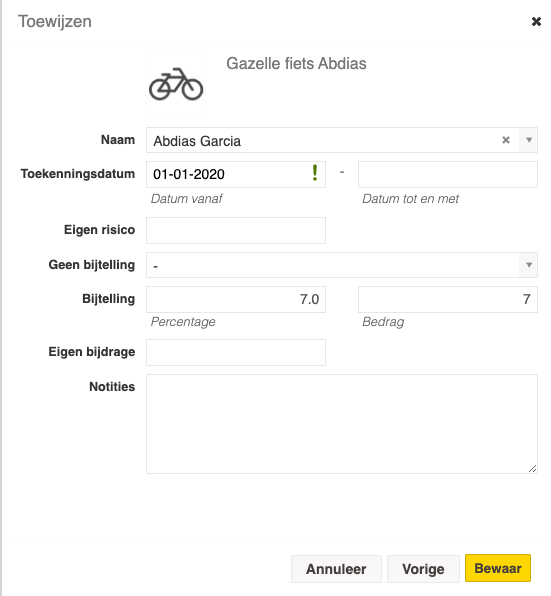
Task: Clear the Abdias Garcia name selection
Action: point(506,140)
